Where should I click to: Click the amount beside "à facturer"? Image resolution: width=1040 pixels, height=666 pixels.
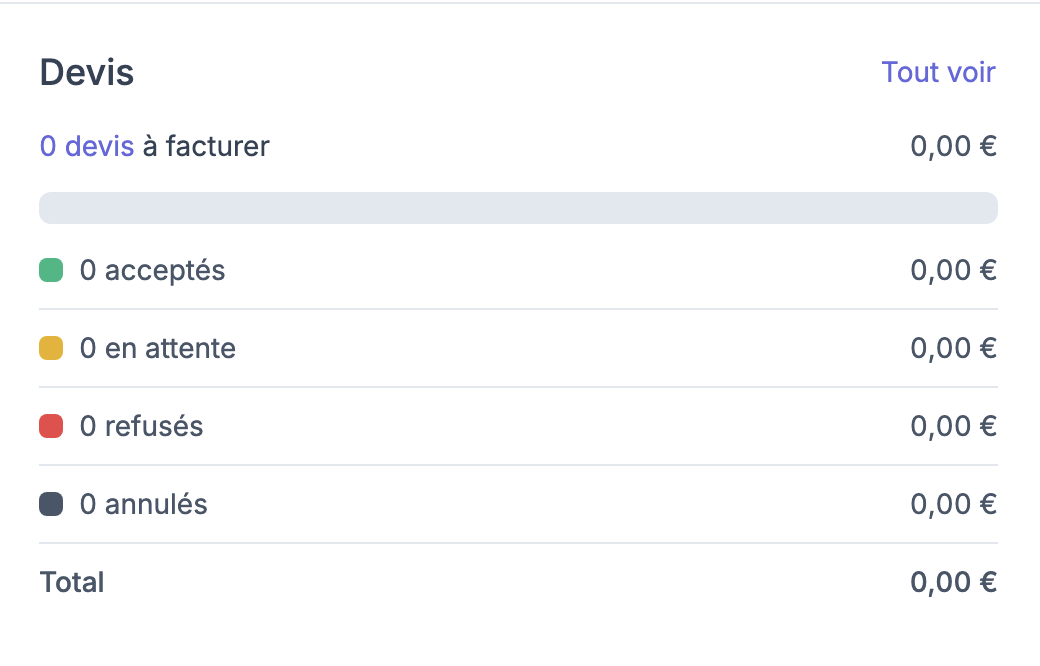[953, 147]
